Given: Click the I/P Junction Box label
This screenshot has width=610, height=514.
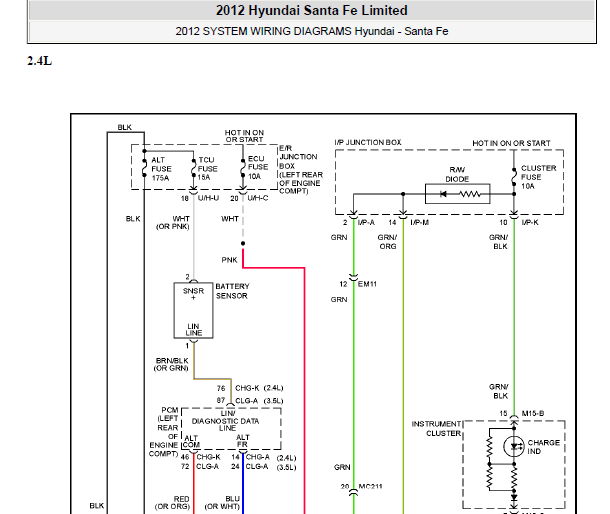Looking at the screenshot, I should [367, 143].
